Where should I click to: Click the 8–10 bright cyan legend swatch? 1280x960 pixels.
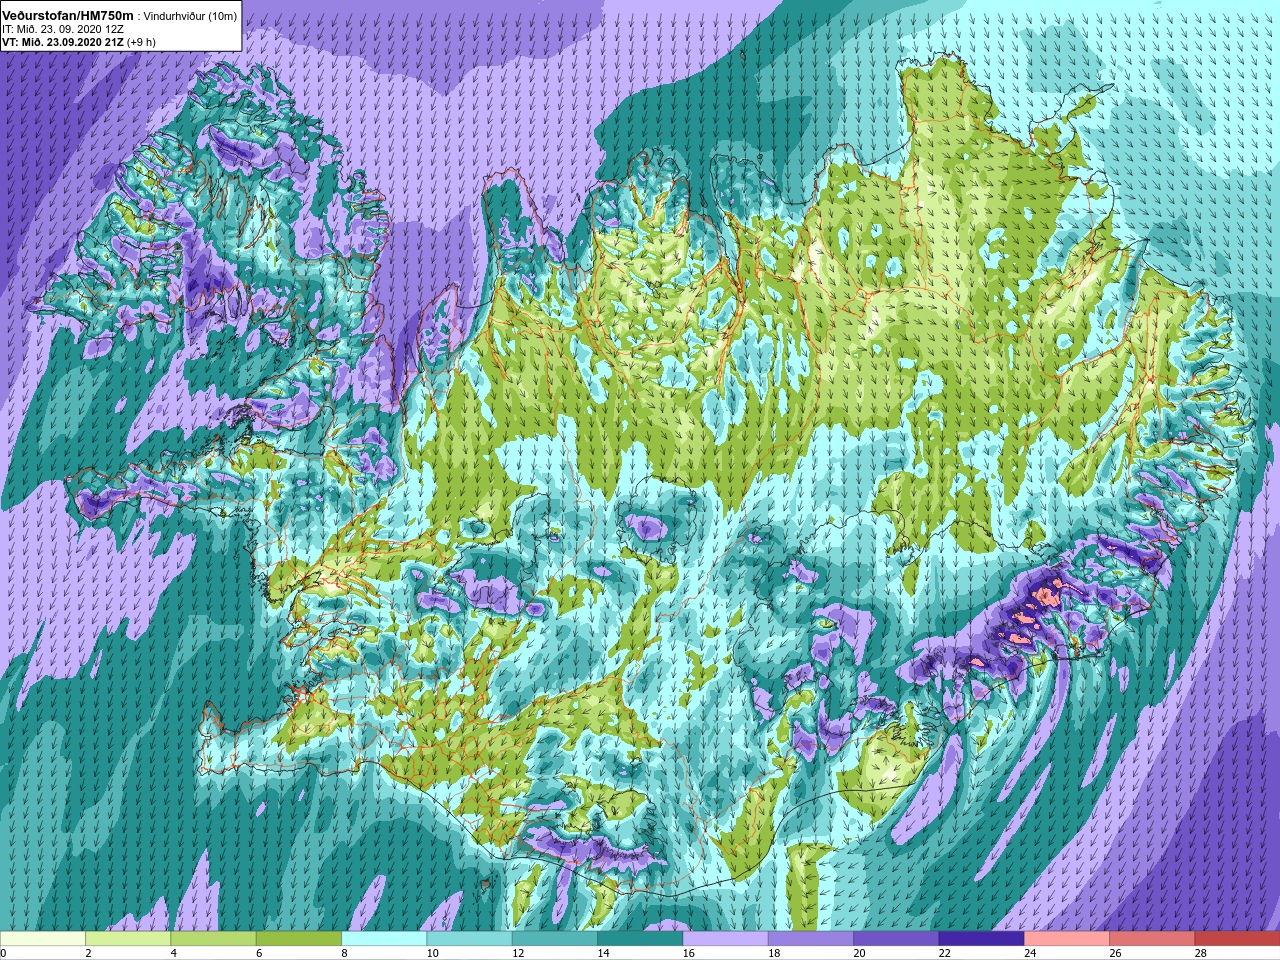[x=384, y=939]
